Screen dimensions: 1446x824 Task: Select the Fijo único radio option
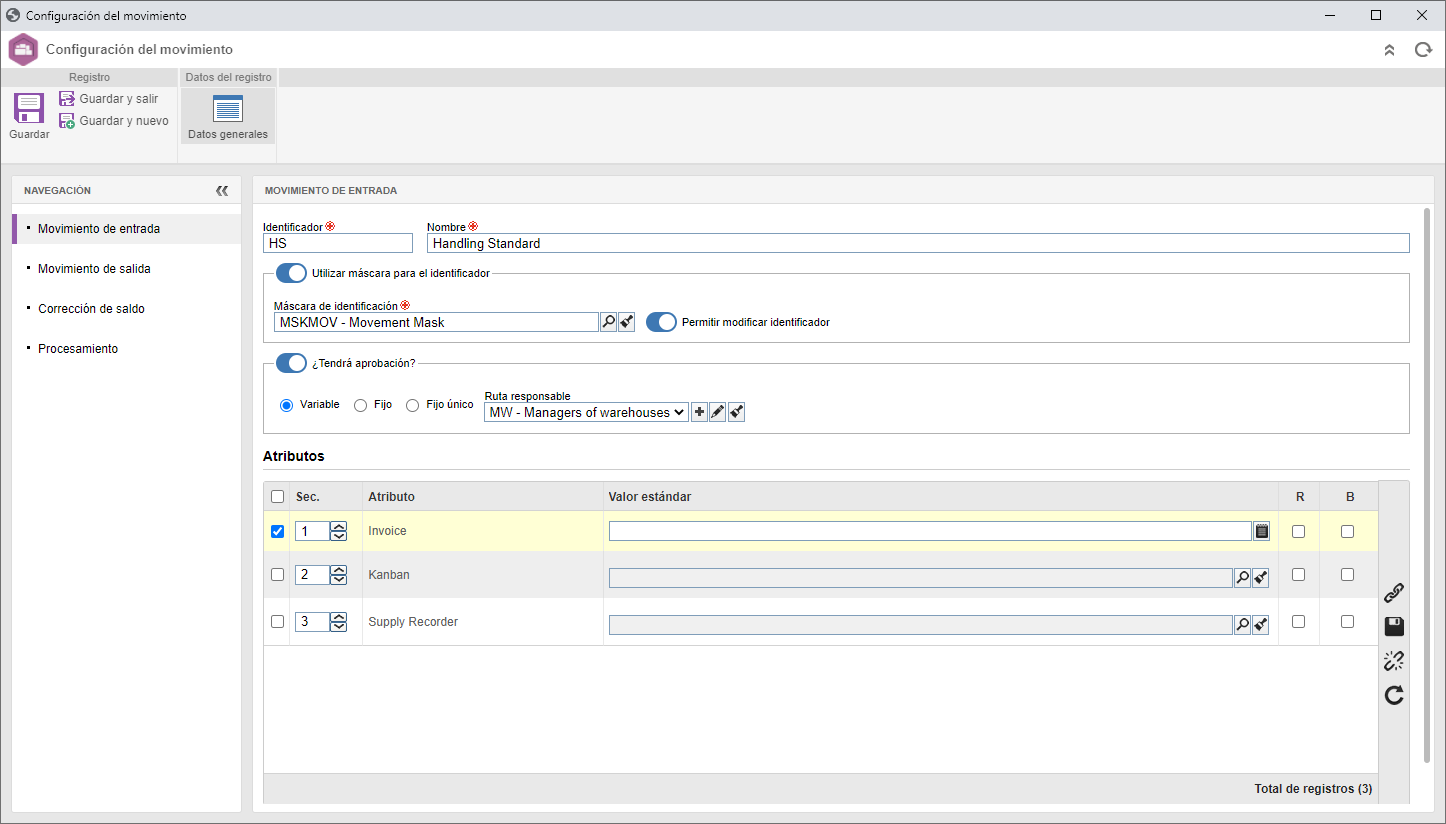(x=412, y=405)
